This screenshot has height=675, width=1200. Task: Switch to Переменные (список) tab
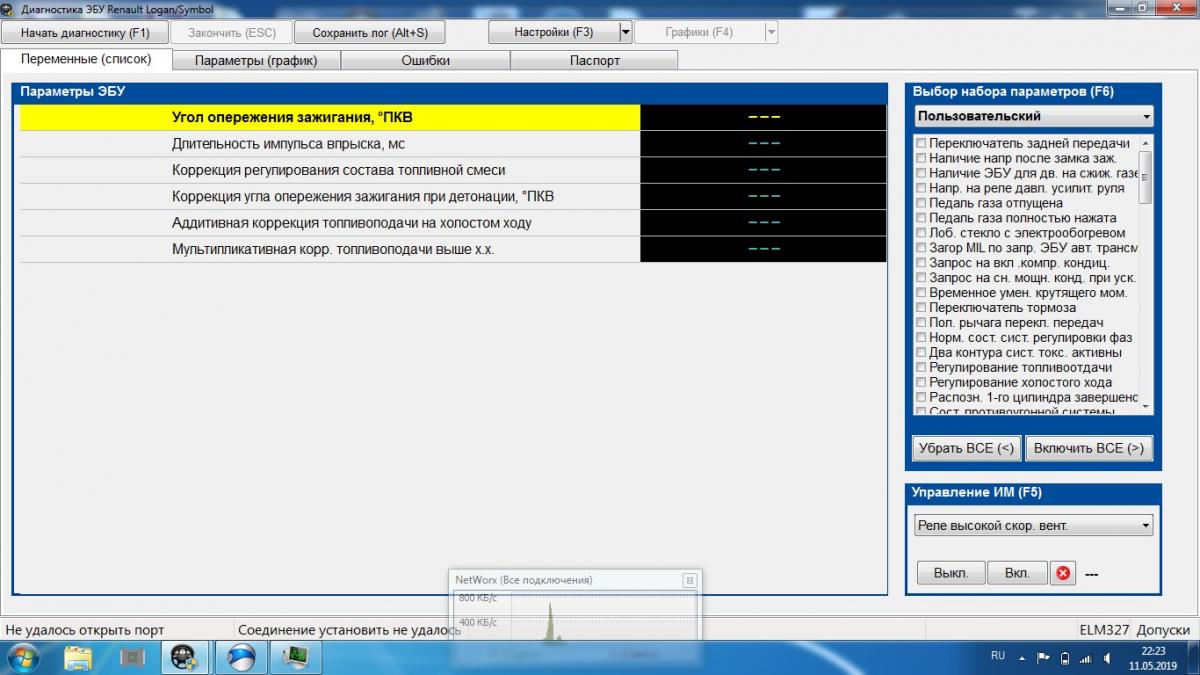pyautogui.click(x=86, y=59)
